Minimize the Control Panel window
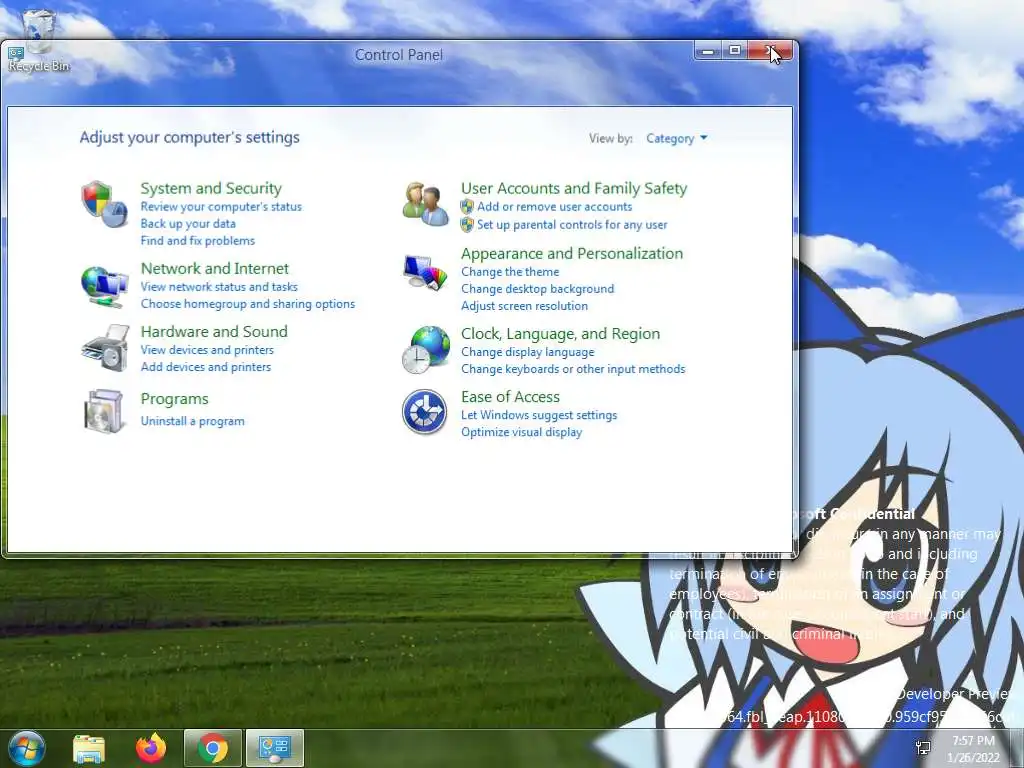Image resolution: width=1024 pixels, height=768 pixels. coord(708,51)
